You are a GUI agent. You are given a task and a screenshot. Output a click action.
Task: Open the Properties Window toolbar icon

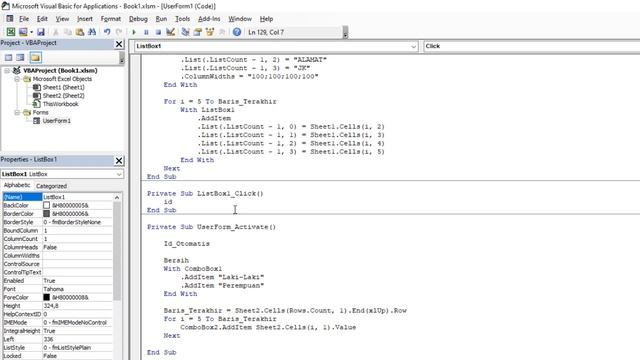(198, 32)
